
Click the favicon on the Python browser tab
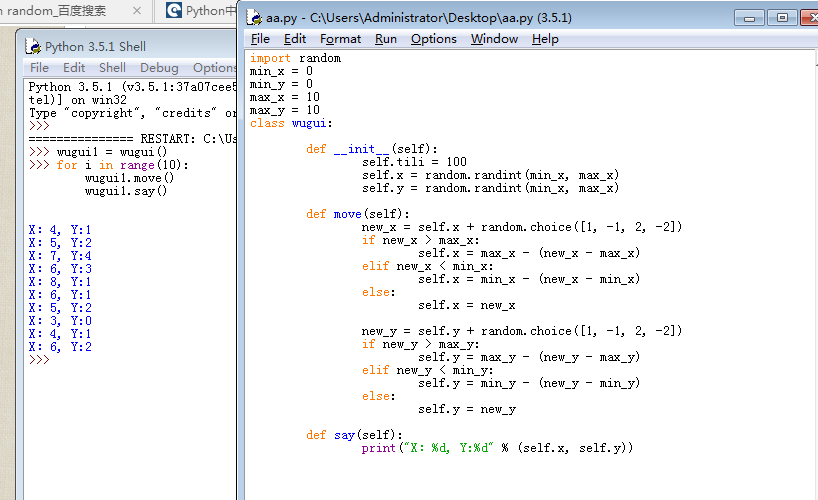[174, 11]
